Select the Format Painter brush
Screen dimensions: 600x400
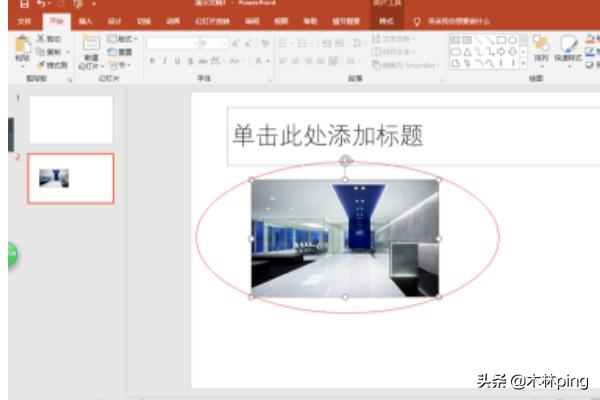click(x=41, y=65)
